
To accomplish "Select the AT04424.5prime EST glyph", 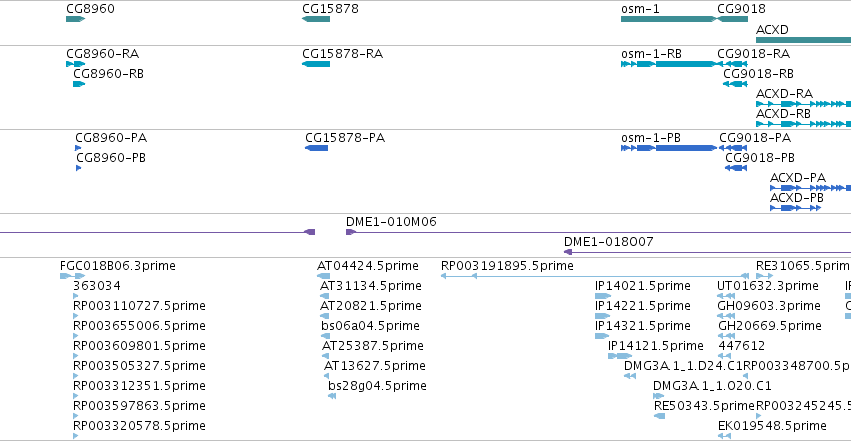I will (x=323, y=276).
